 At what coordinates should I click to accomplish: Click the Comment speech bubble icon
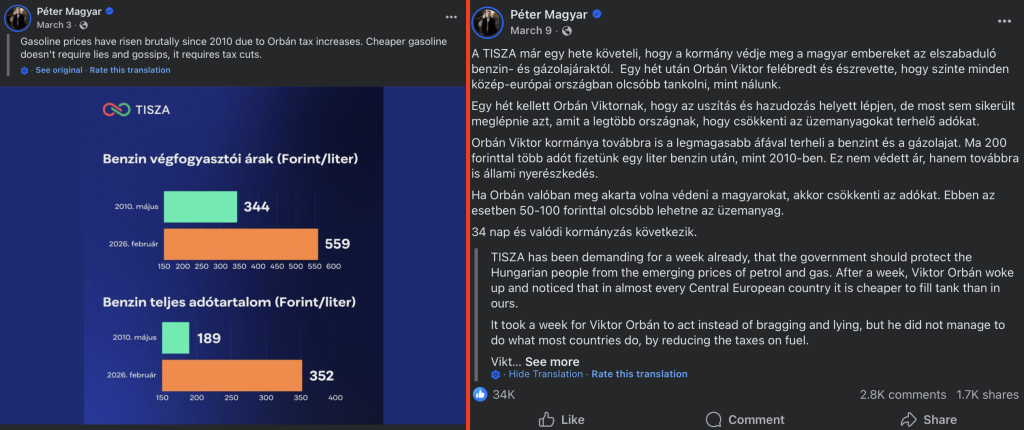click(x=713, y=419)
